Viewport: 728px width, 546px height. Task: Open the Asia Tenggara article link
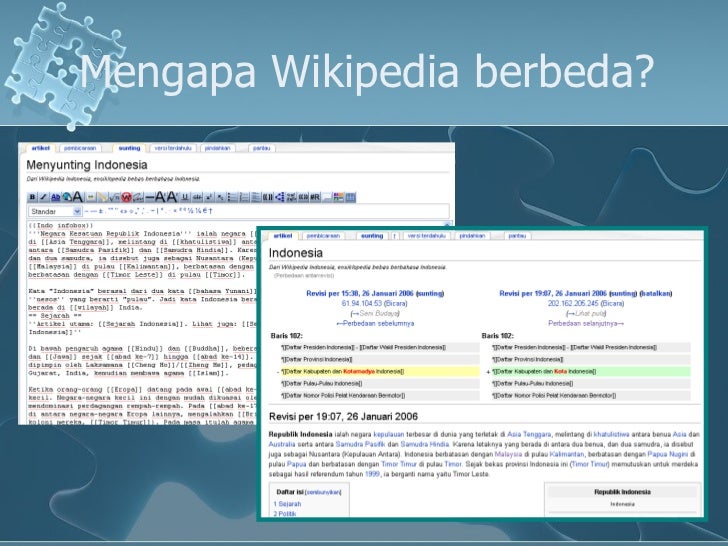coord(529,435)
